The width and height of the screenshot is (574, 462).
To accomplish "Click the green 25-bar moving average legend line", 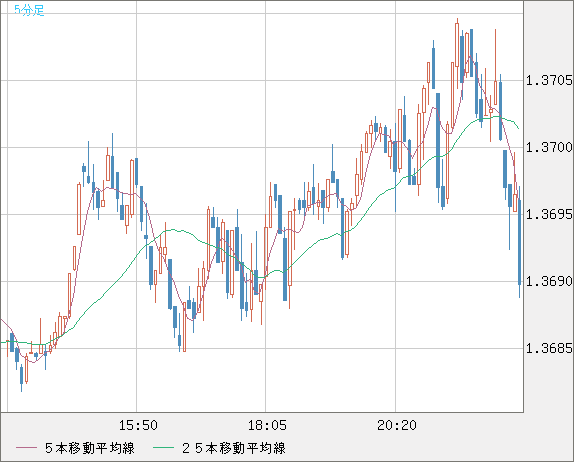I will pyautogui.click(x=163, y=448).
